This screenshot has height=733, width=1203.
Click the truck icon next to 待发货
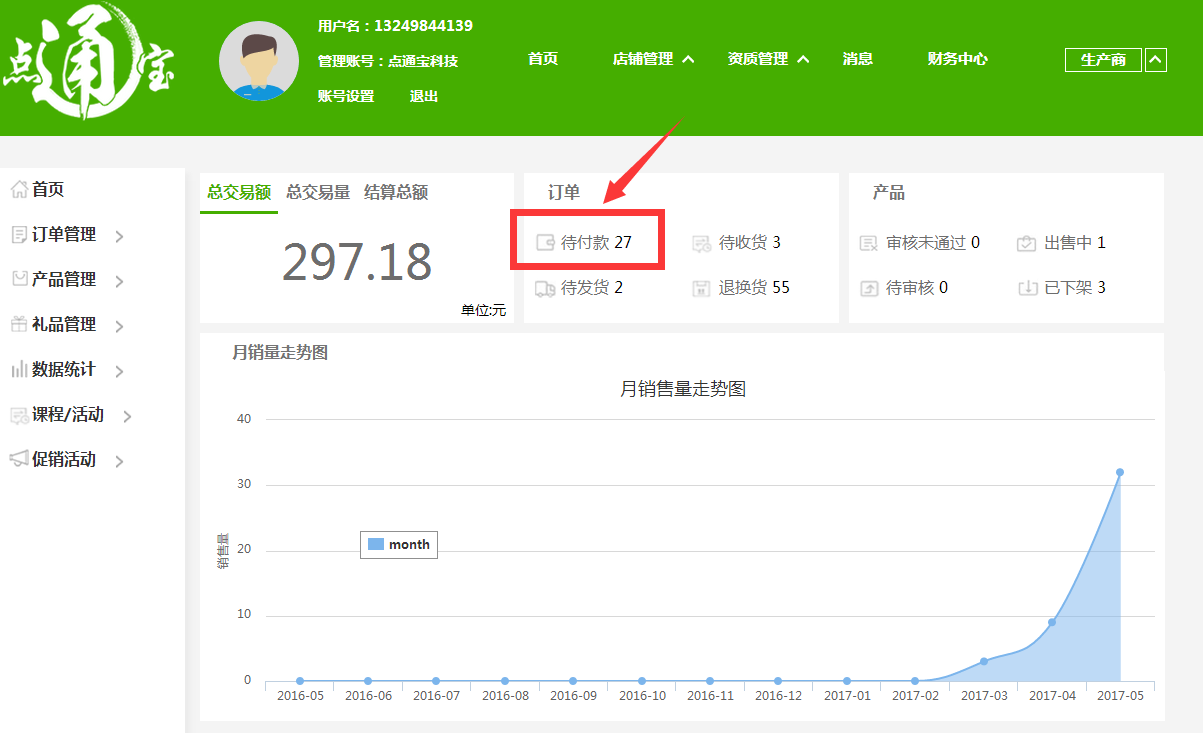545,288
